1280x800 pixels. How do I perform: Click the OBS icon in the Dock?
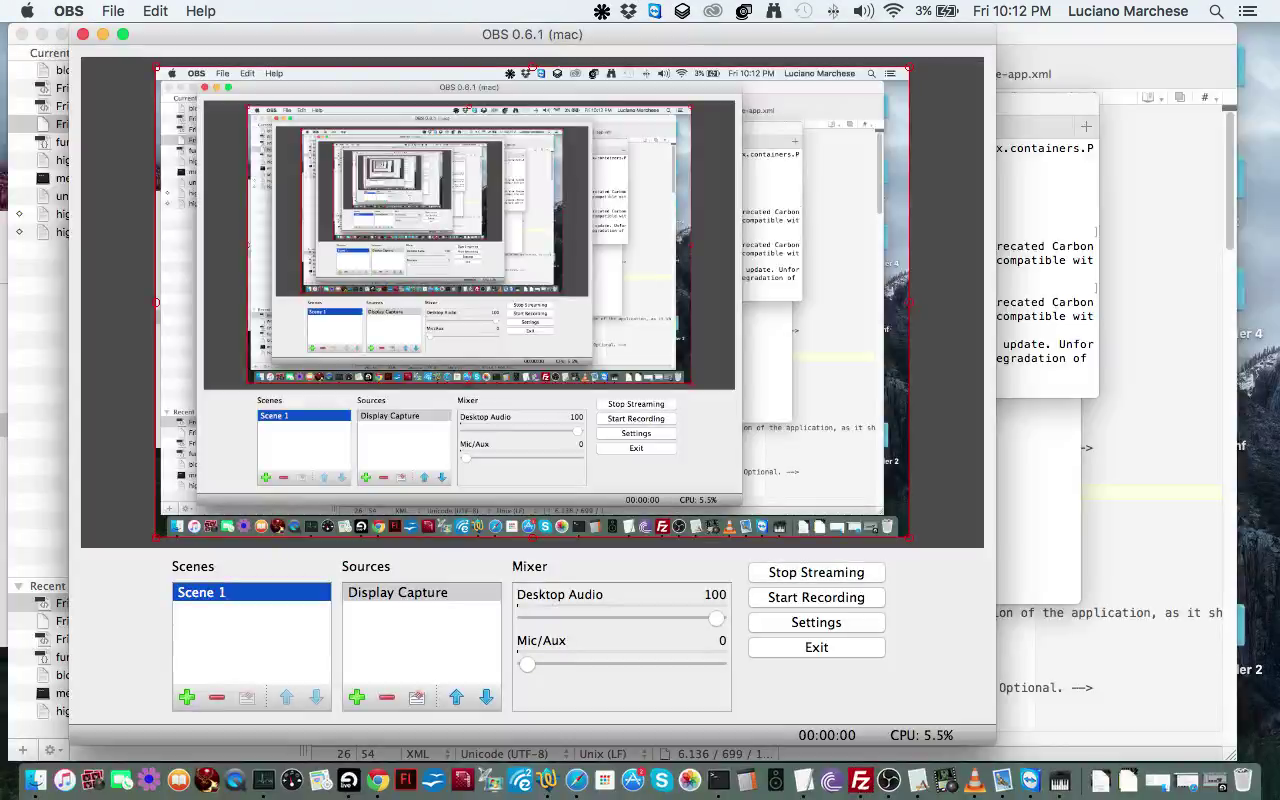(889, 780)
